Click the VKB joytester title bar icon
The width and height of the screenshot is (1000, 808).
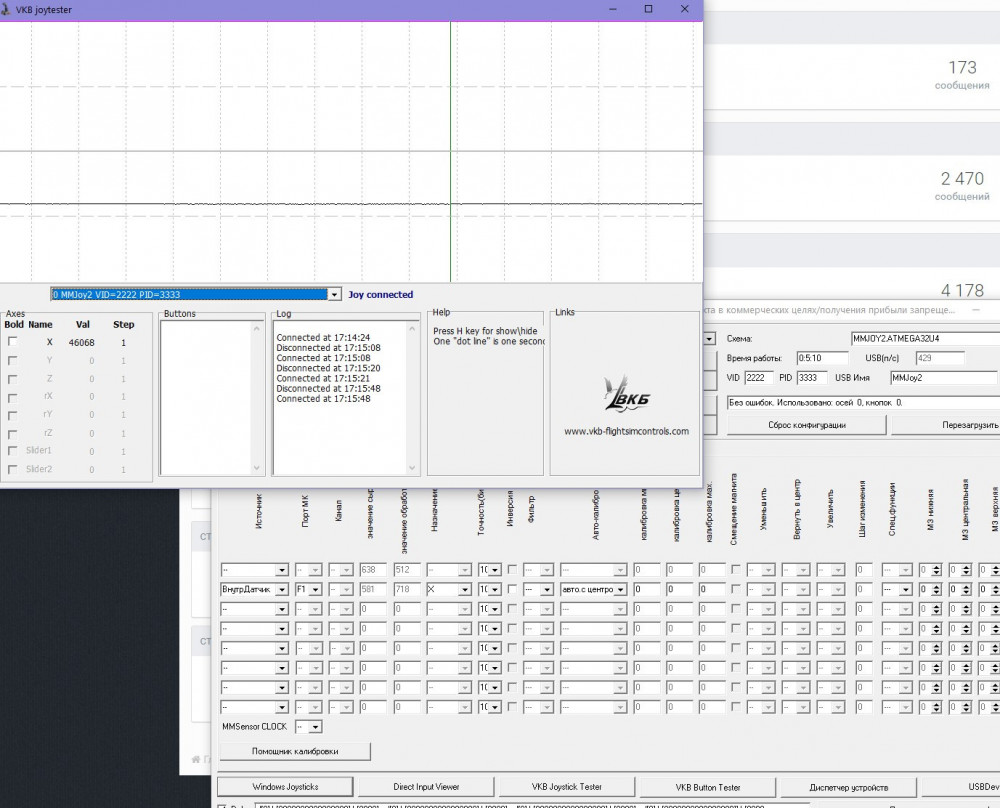(x=8, y=9)
